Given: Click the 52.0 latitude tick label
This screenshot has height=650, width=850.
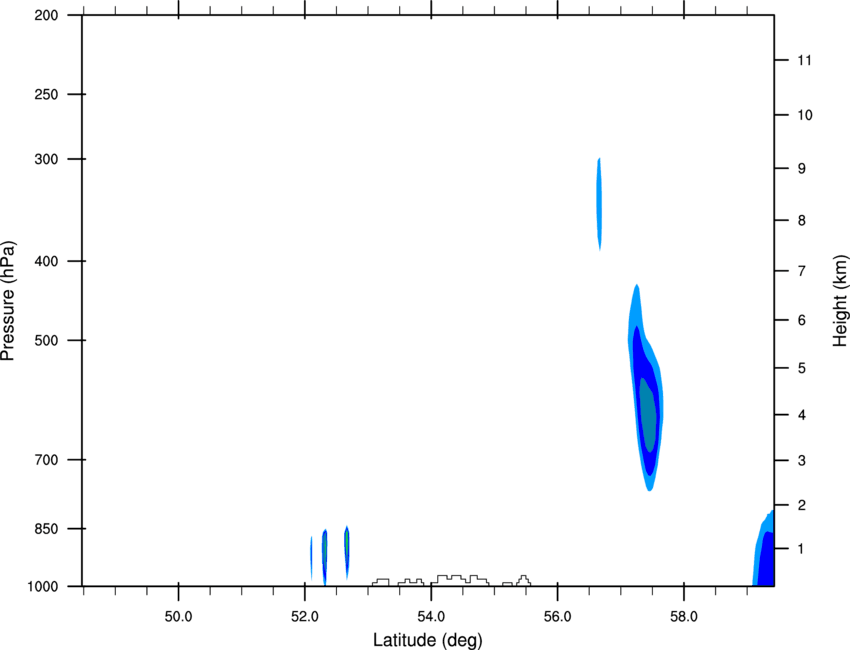Looking at the screenshot, I should pos(305,617).
